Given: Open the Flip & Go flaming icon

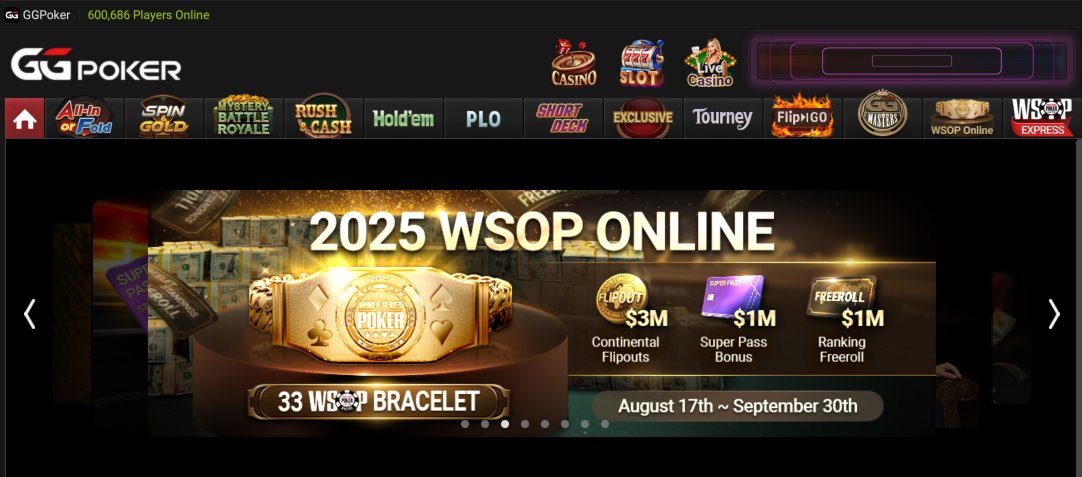Looking at the screenshot, I should (x=803, y=118).
